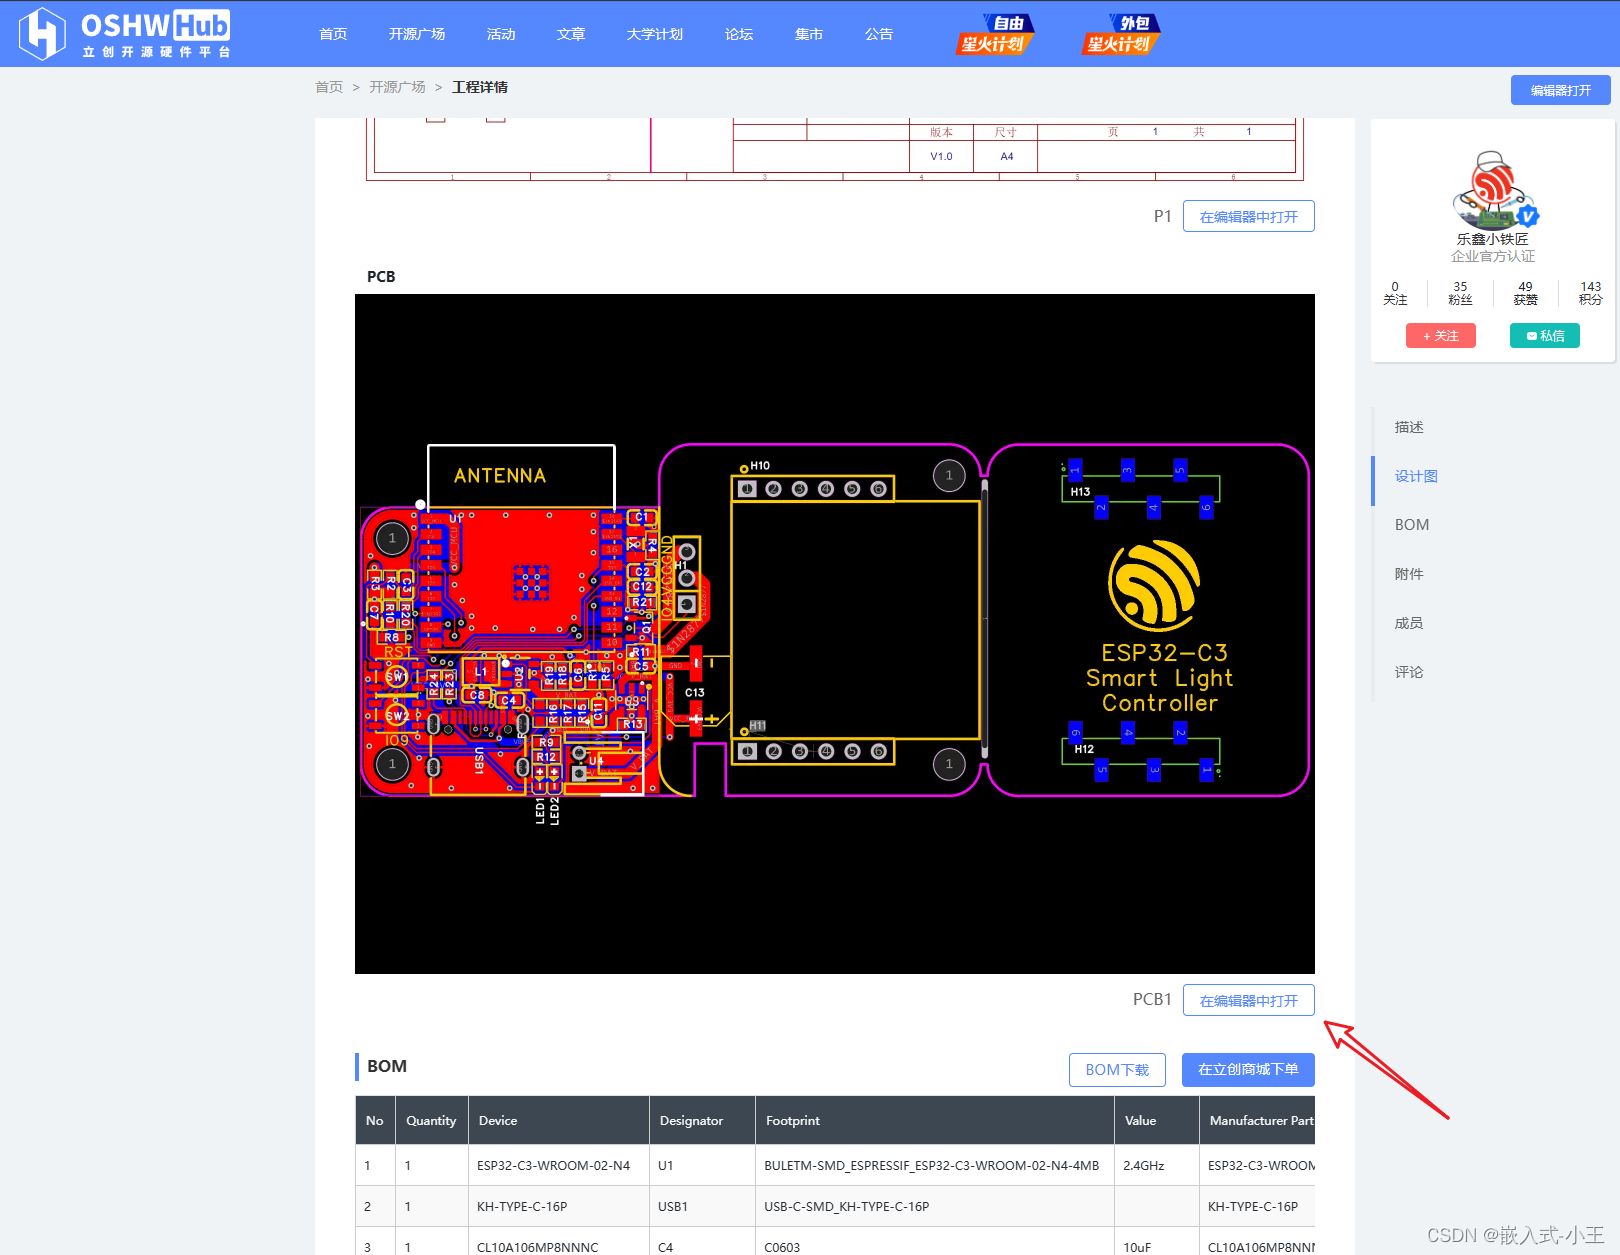1620x1255 pixels.
Task: Click the 10uF value cell
Action: pyautogui.click(x=1157, y=1243)
